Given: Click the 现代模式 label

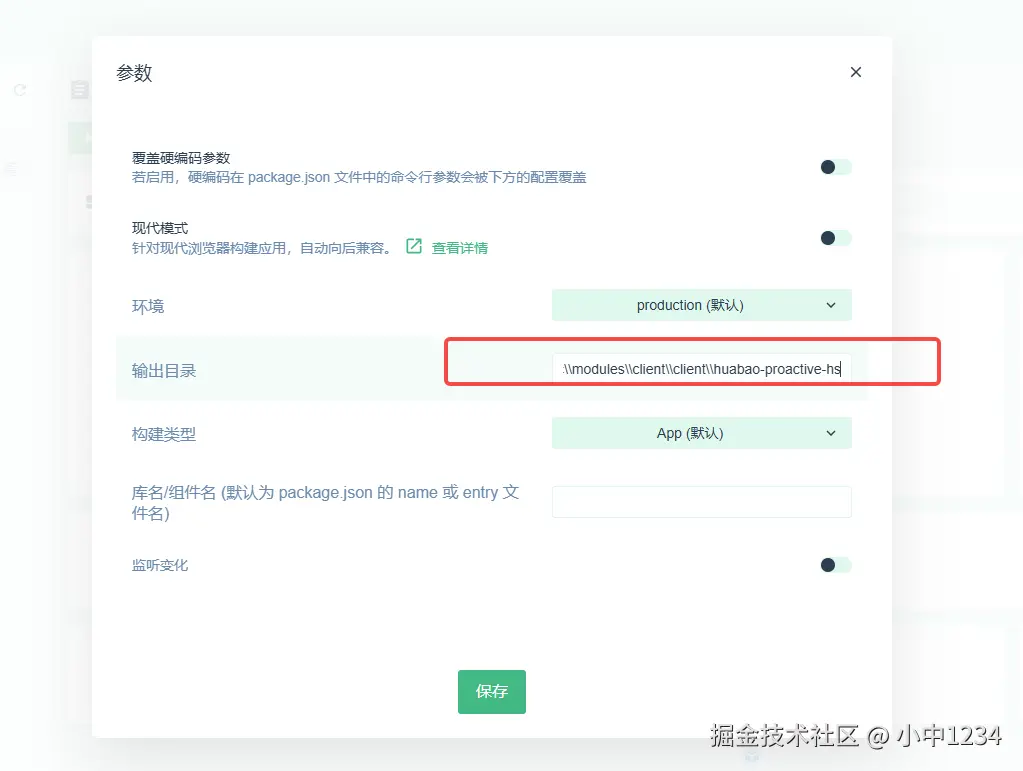Looking at the screenshot, I should pos(160,228).
